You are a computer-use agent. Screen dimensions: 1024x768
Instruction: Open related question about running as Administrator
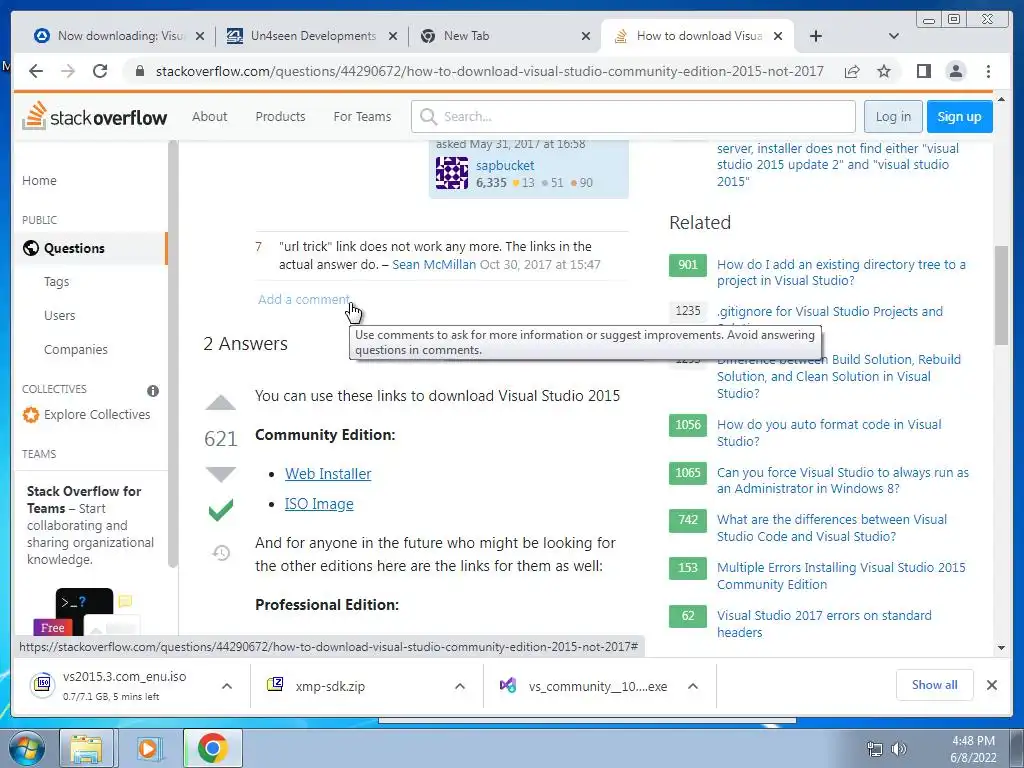[842, 480]
